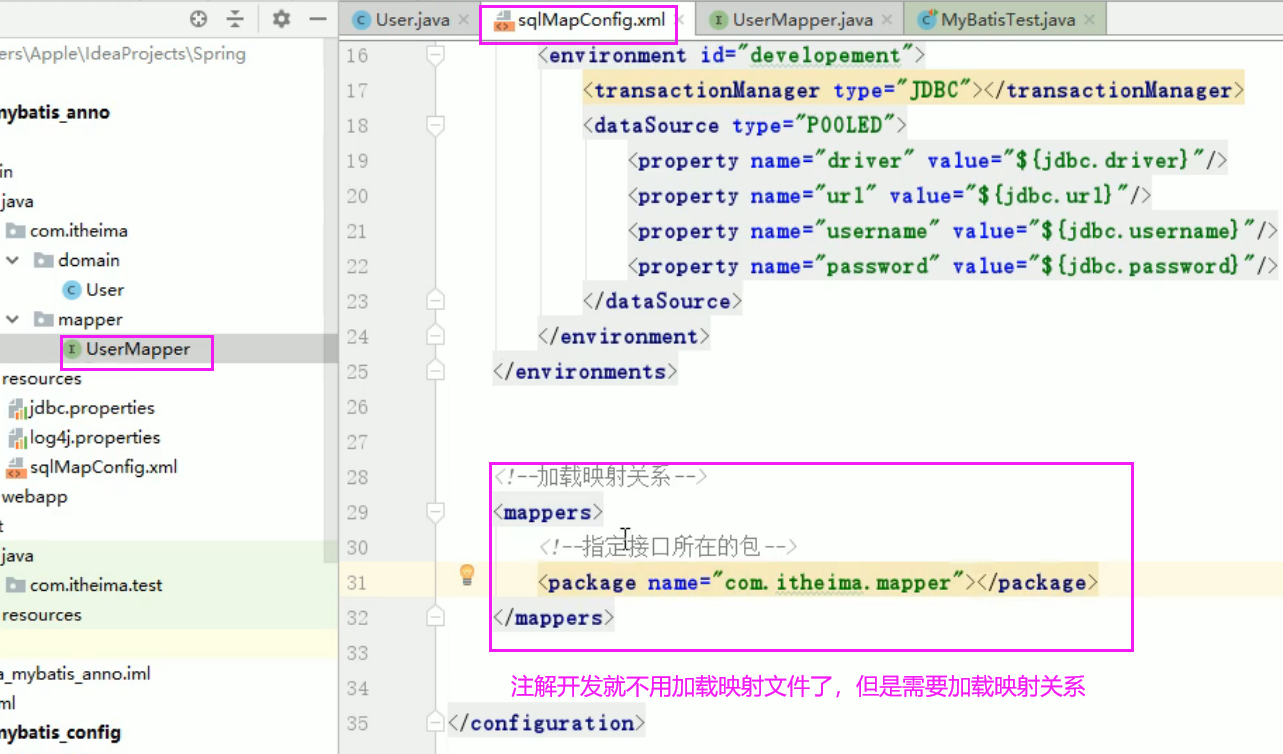Viewport: 1283px width, 754px height.
Task: Fold the mappers tag at line 29
Action: [435, 513]
